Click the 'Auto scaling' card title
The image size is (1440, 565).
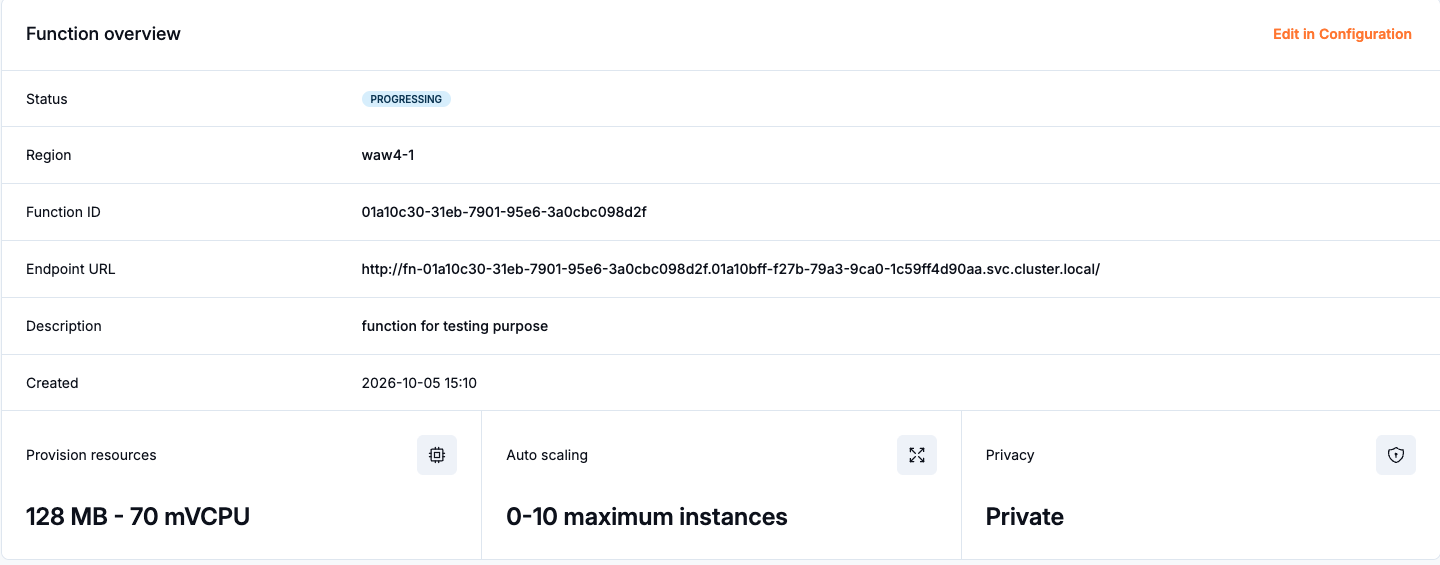pos(547,455)
